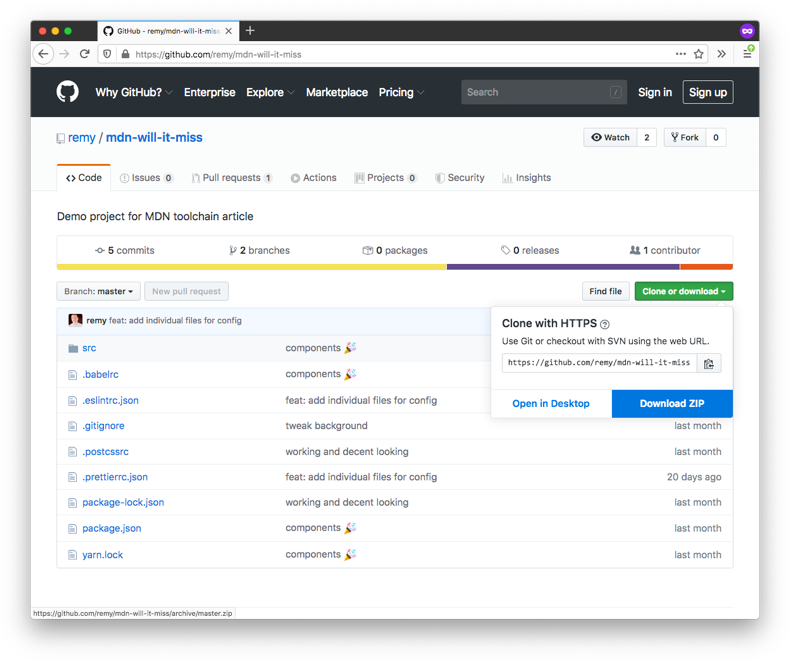Click the .gitignore file icon
The image size is (790, 662).
point(73,426)
